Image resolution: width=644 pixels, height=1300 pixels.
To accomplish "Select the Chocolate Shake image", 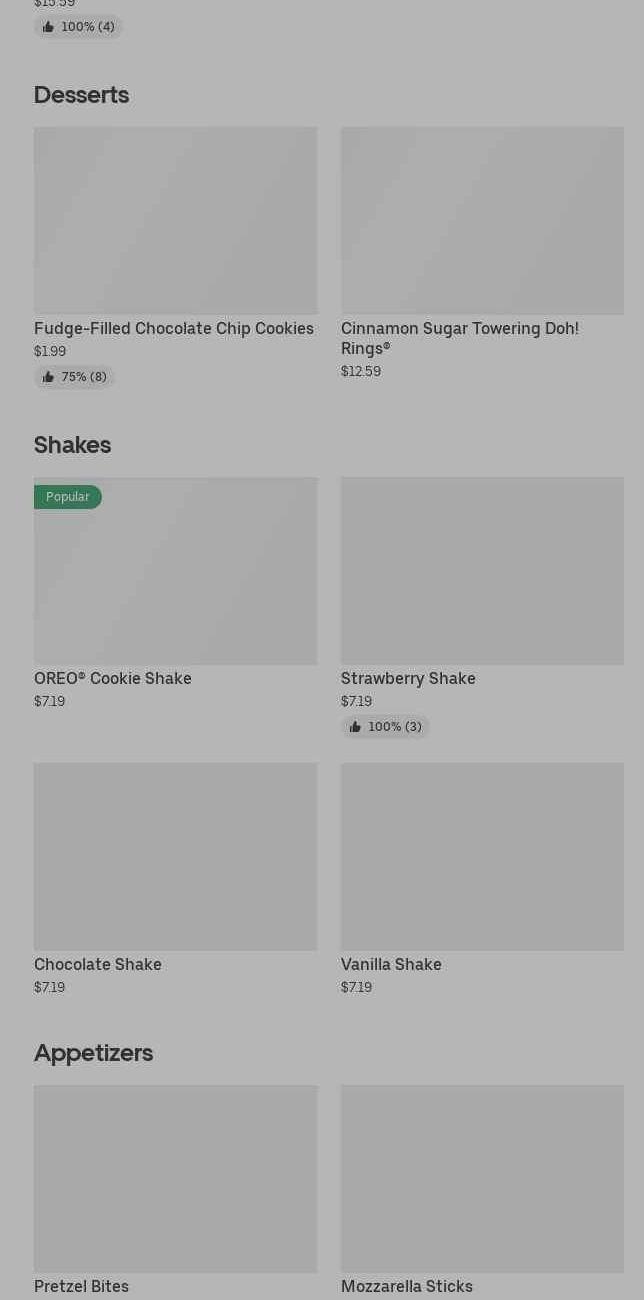I will pyautogui.click(x=175, y=856).
